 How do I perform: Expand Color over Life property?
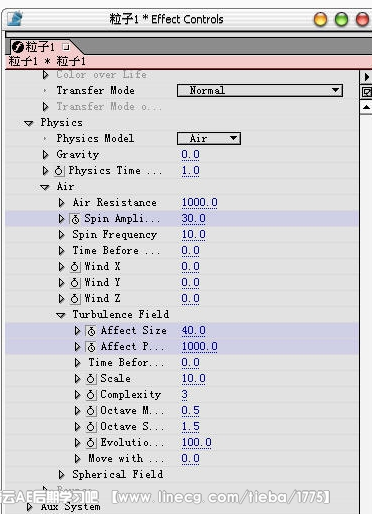(45, 75)
